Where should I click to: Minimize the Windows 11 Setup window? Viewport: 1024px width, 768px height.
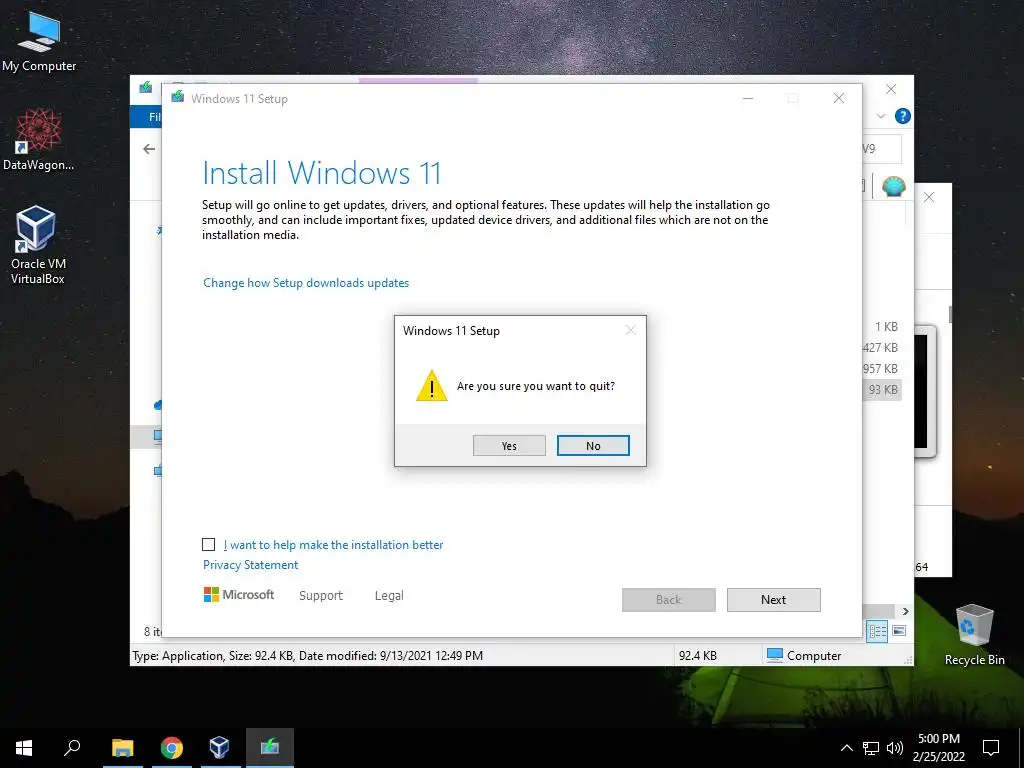coord(748,99)
